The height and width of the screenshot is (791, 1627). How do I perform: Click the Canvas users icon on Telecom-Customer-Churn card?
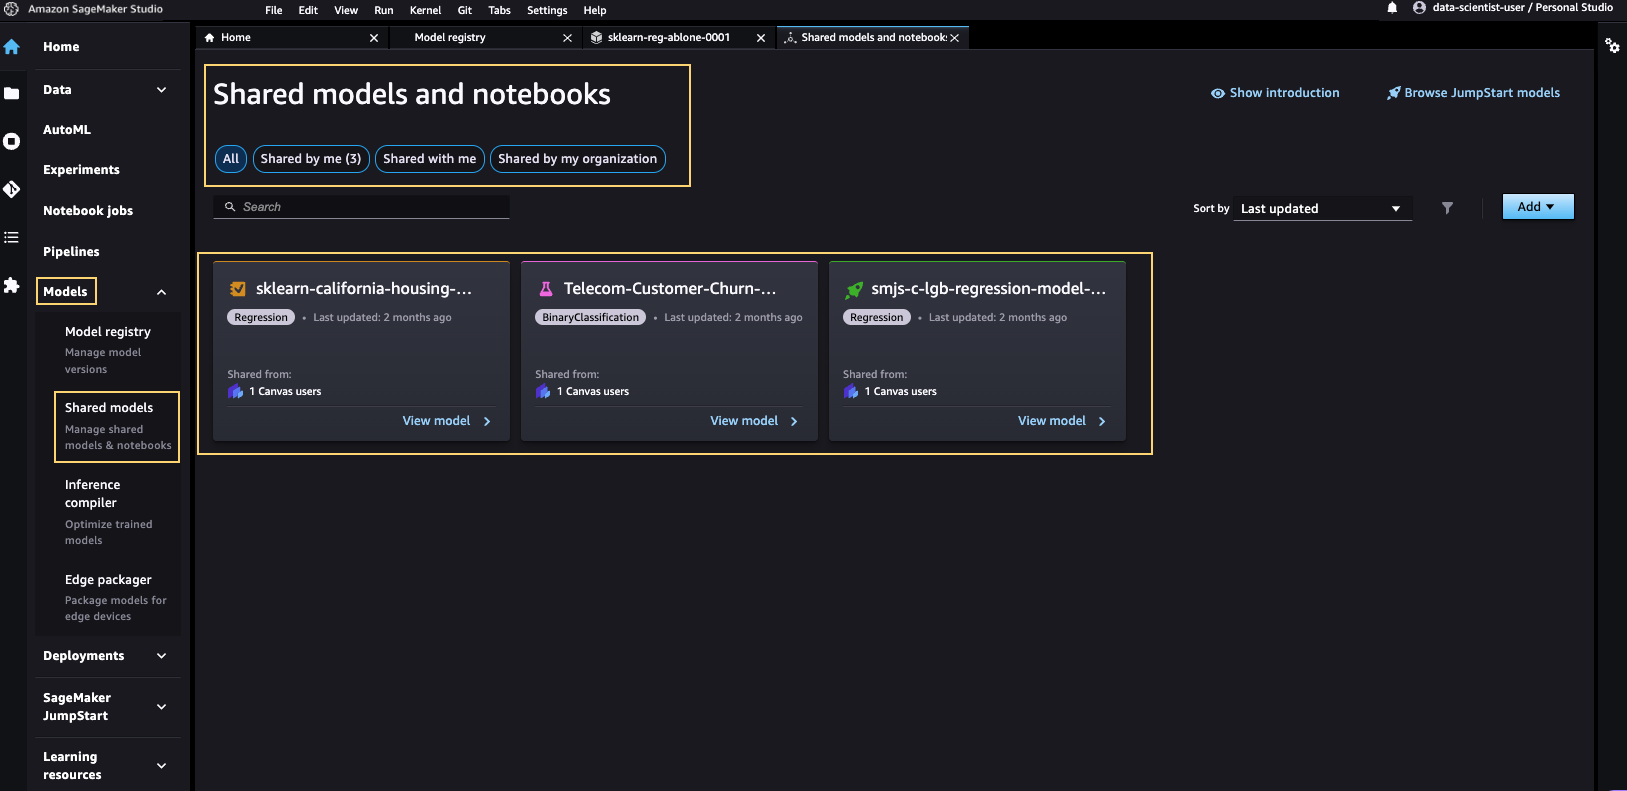(x=543, y=392)
